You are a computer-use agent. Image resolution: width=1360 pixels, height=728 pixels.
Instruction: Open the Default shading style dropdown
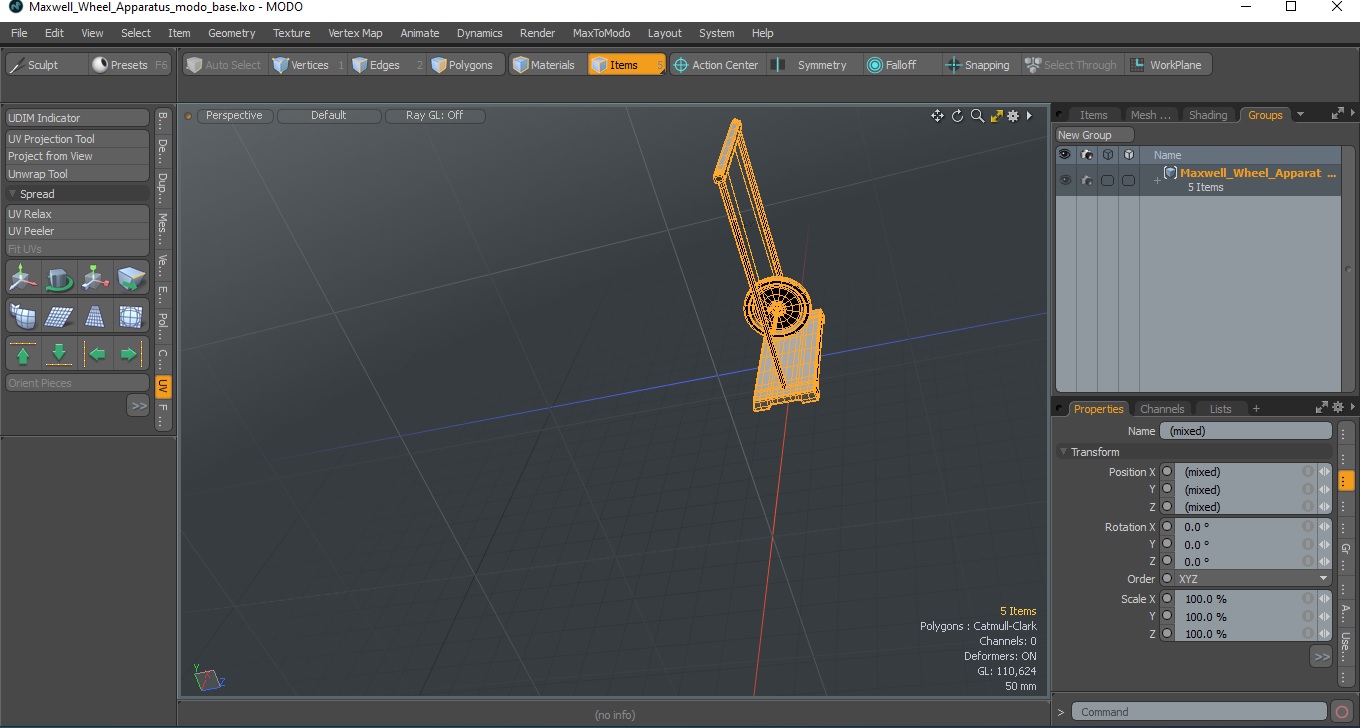[x=329, y=116]
